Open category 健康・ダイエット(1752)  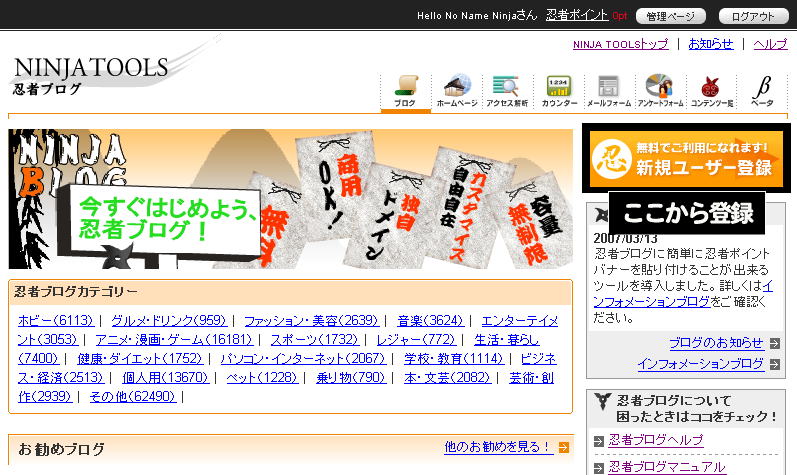(140, 359)
